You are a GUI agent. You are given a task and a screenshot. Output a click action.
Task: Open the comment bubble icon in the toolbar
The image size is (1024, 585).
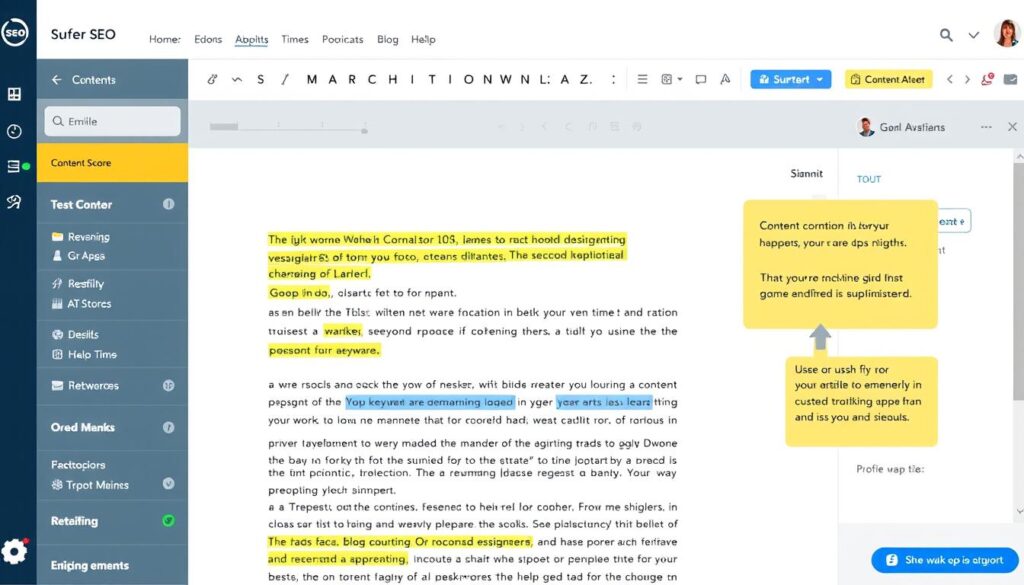(701, 78)
